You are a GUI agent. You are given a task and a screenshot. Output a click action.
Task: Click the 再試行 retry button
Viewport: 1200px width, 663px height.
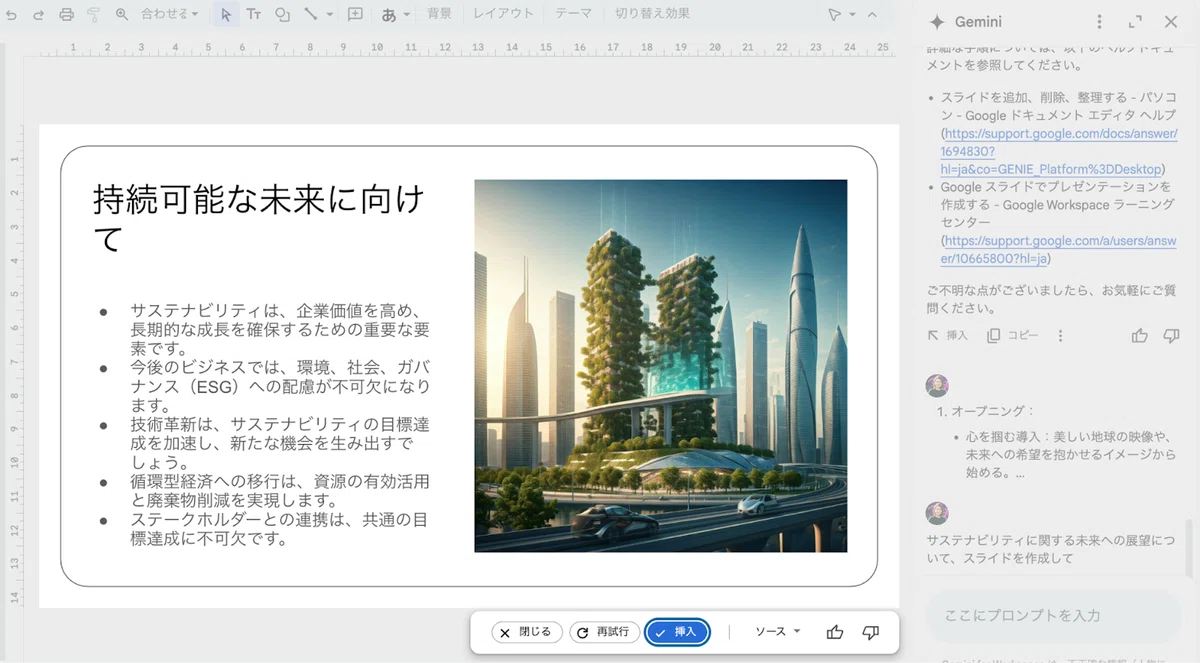pyautogui.click(x=604, y=632)
